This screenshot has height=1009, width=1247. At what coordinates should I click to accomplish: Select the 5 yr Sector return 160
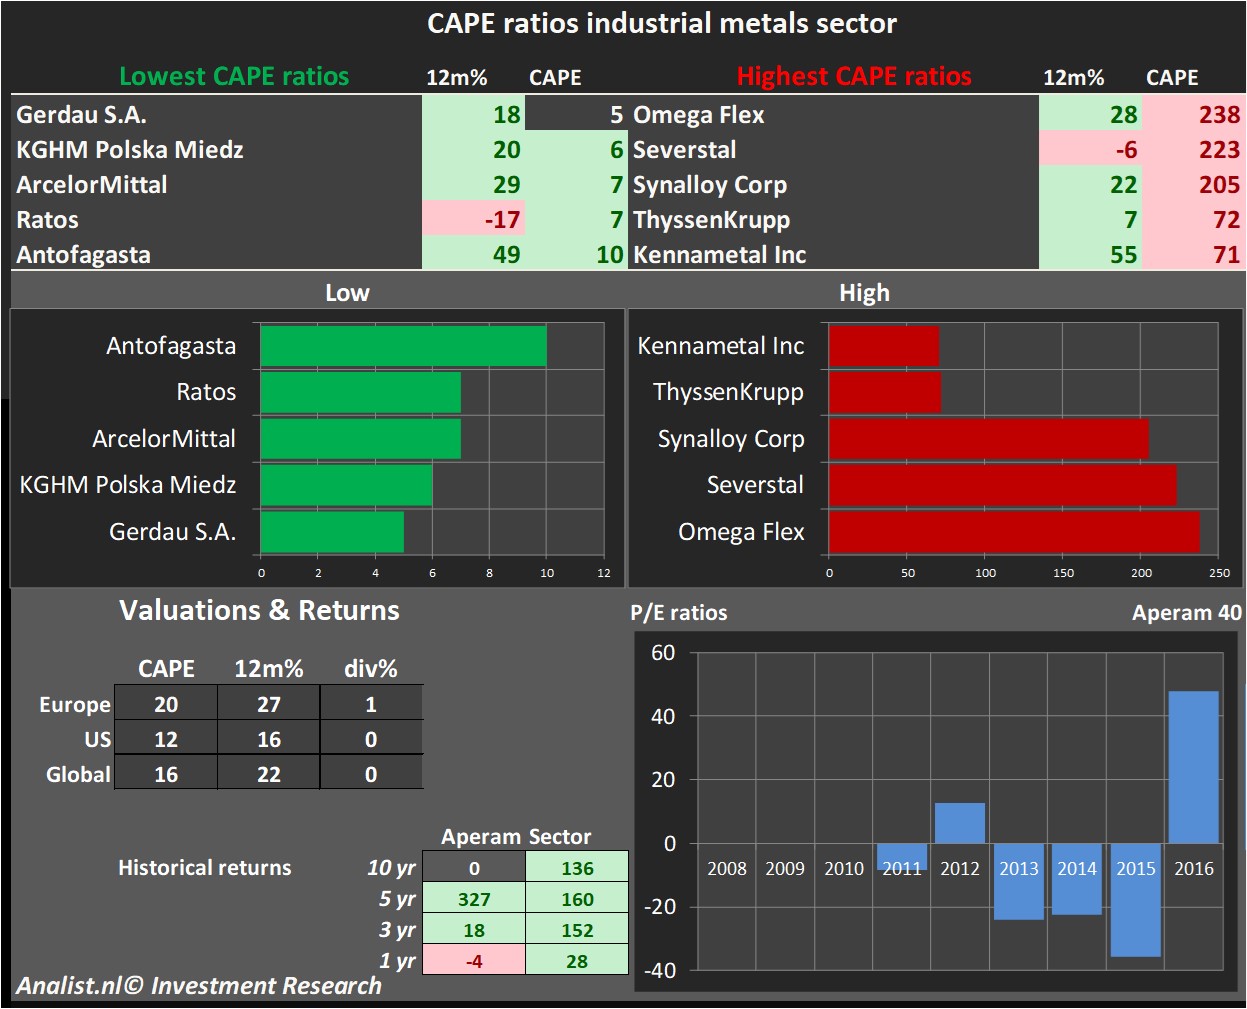[x=577, y=899]
